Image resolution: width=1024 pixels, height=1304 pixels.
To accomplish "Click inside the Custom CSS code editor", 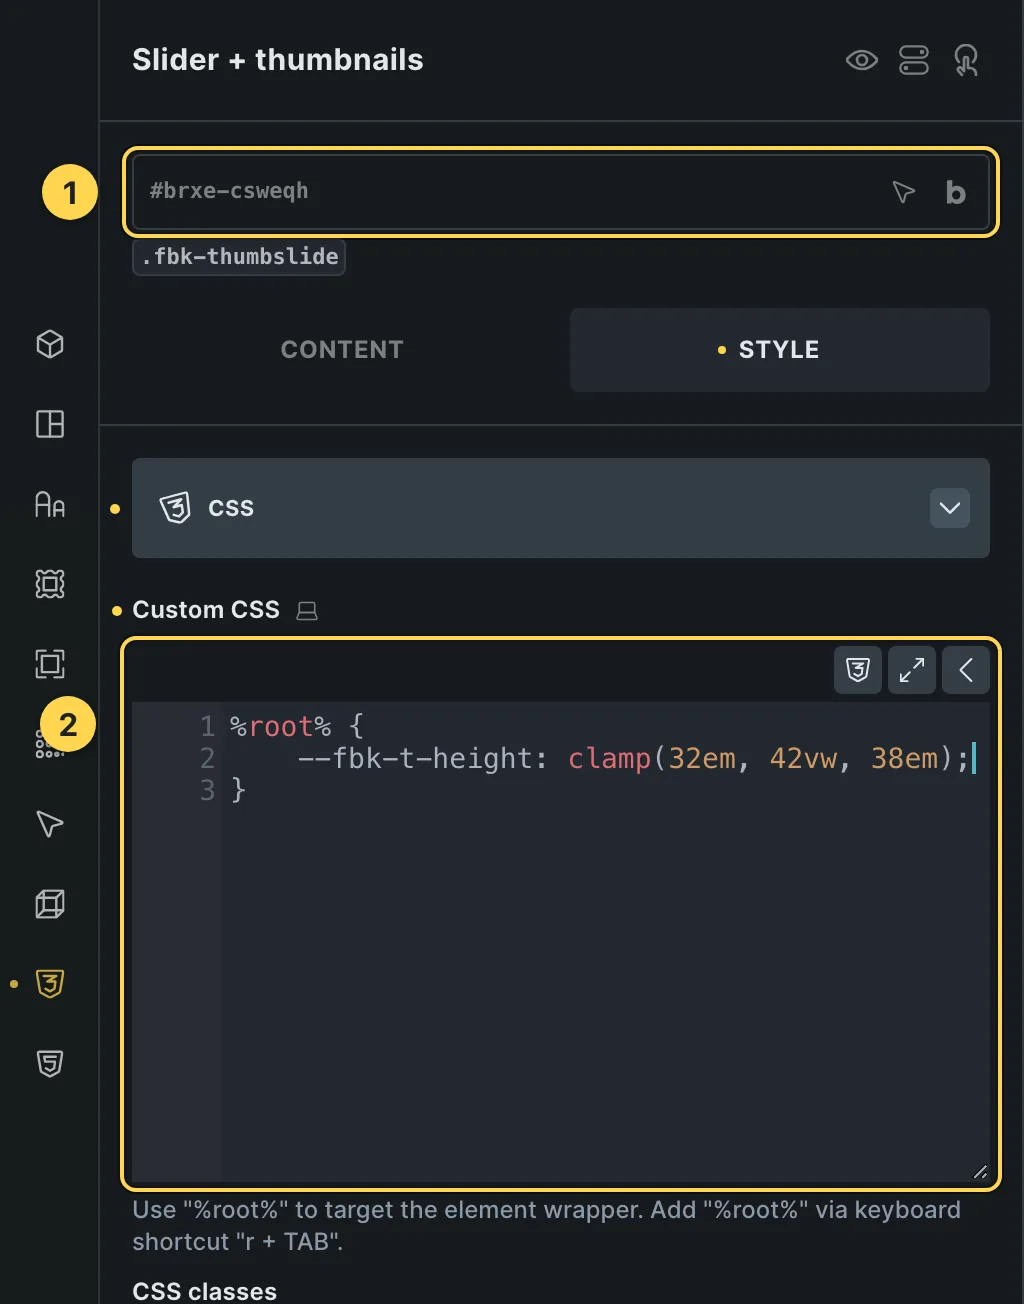I will [561, 942].
